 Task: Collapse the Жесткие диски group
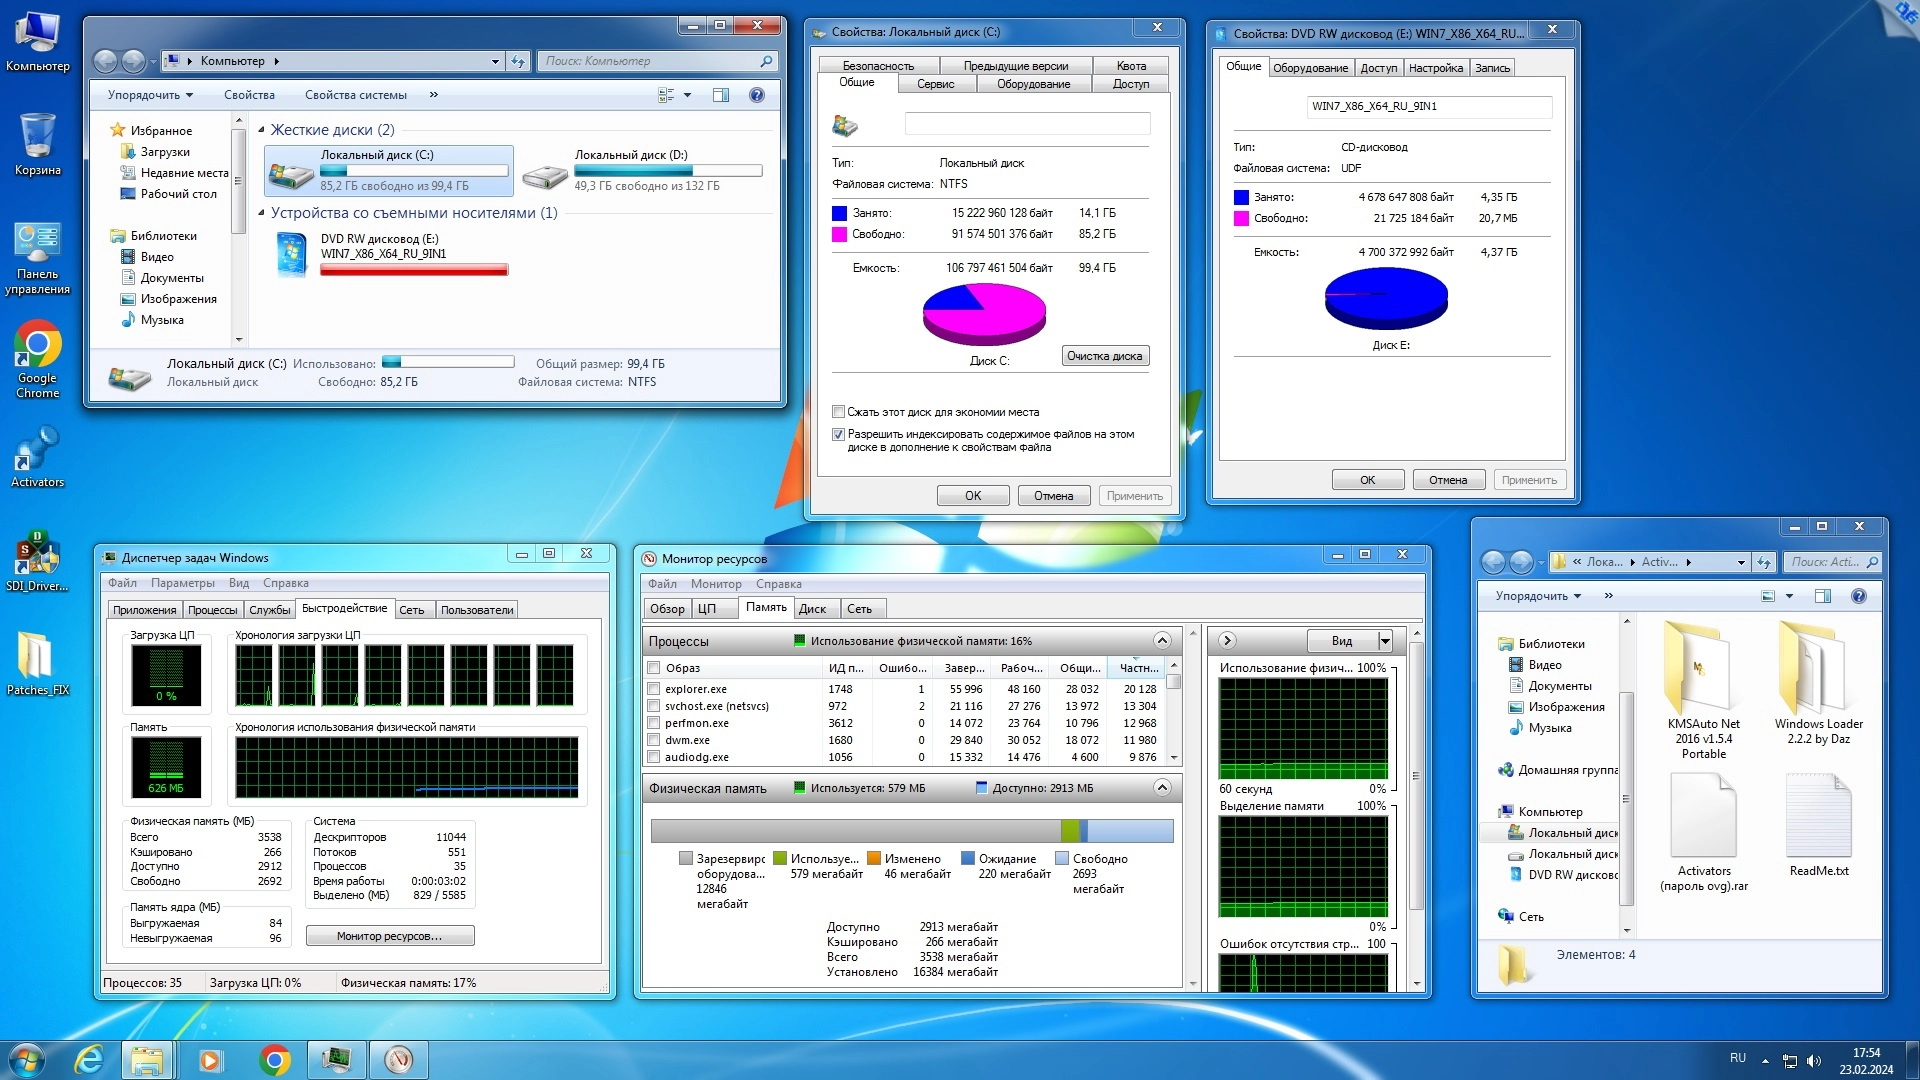click(262, 130)
